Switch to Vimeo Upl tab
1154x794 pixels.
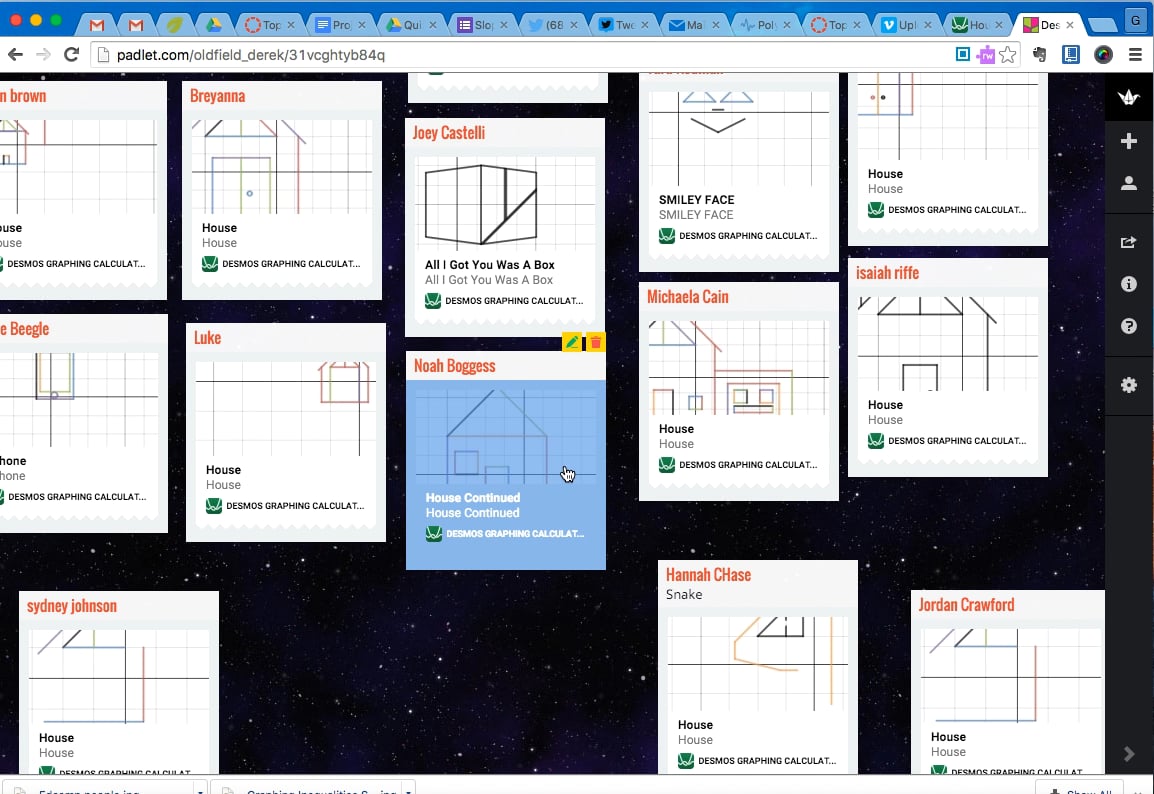(907, 25)
